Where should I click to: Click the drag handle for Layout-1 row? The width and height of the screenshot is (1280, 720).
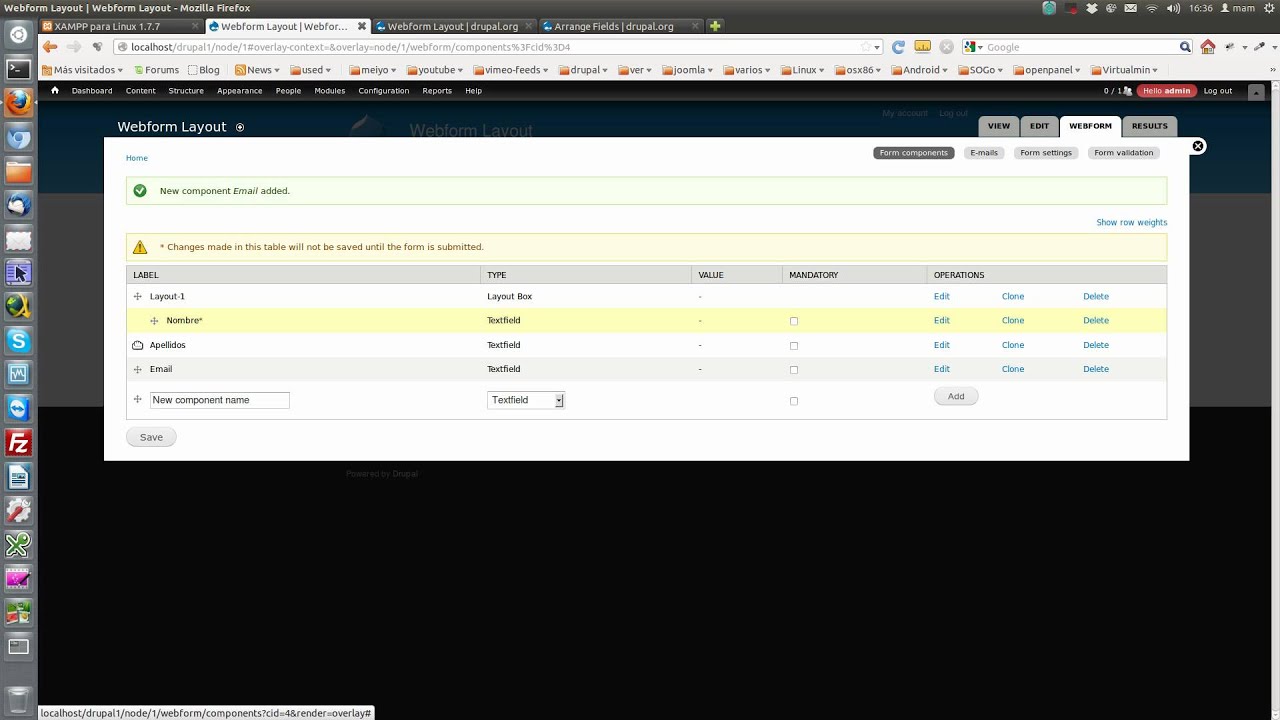pos(138,296)
